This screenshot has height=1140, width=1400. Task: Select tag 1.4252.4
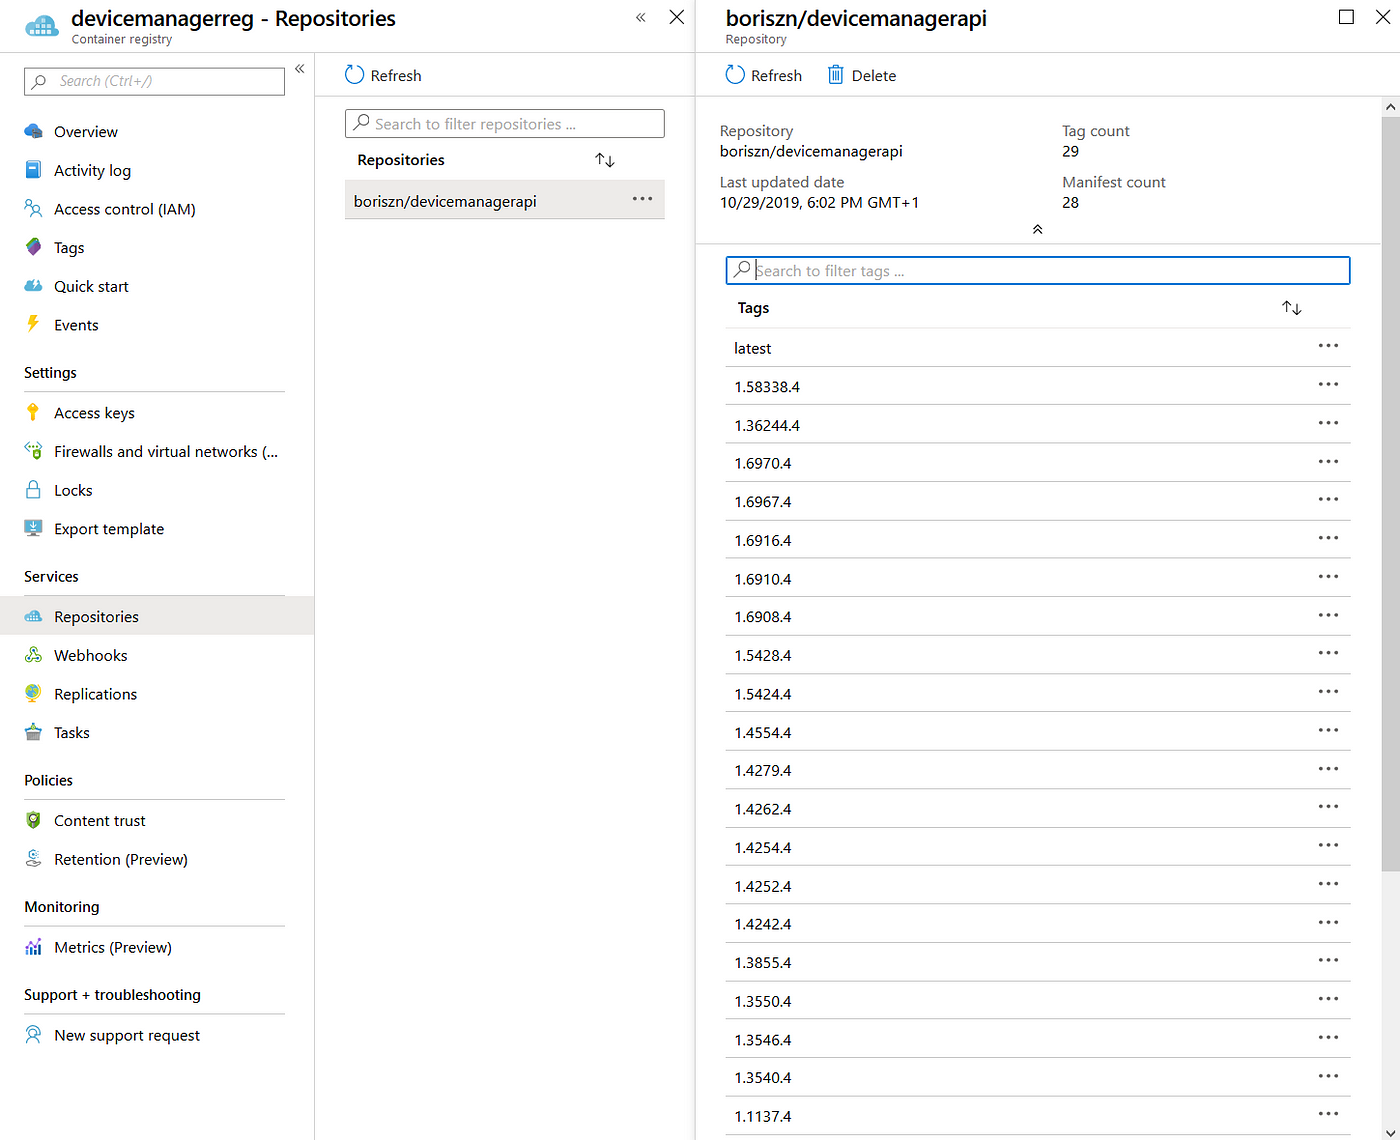click(1038, 886)
